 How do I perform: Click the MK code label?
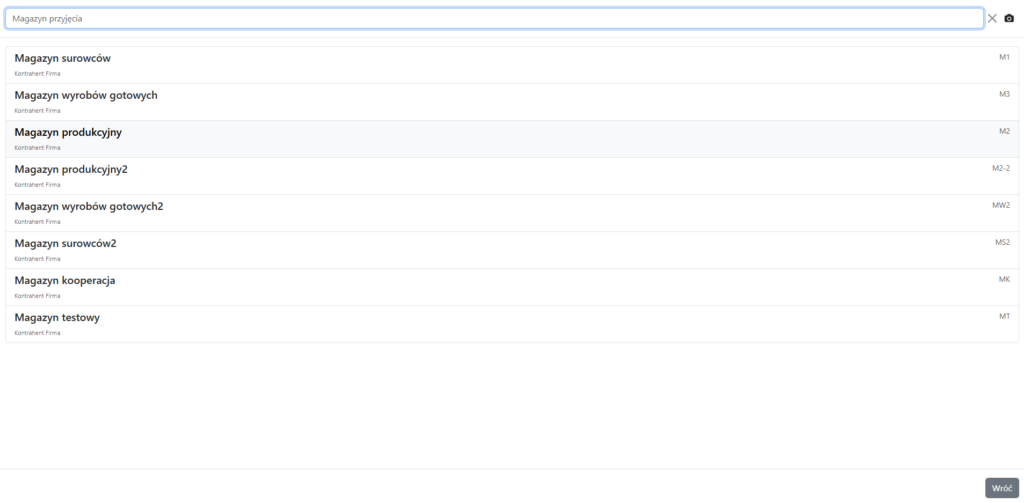pos(1004,279)
